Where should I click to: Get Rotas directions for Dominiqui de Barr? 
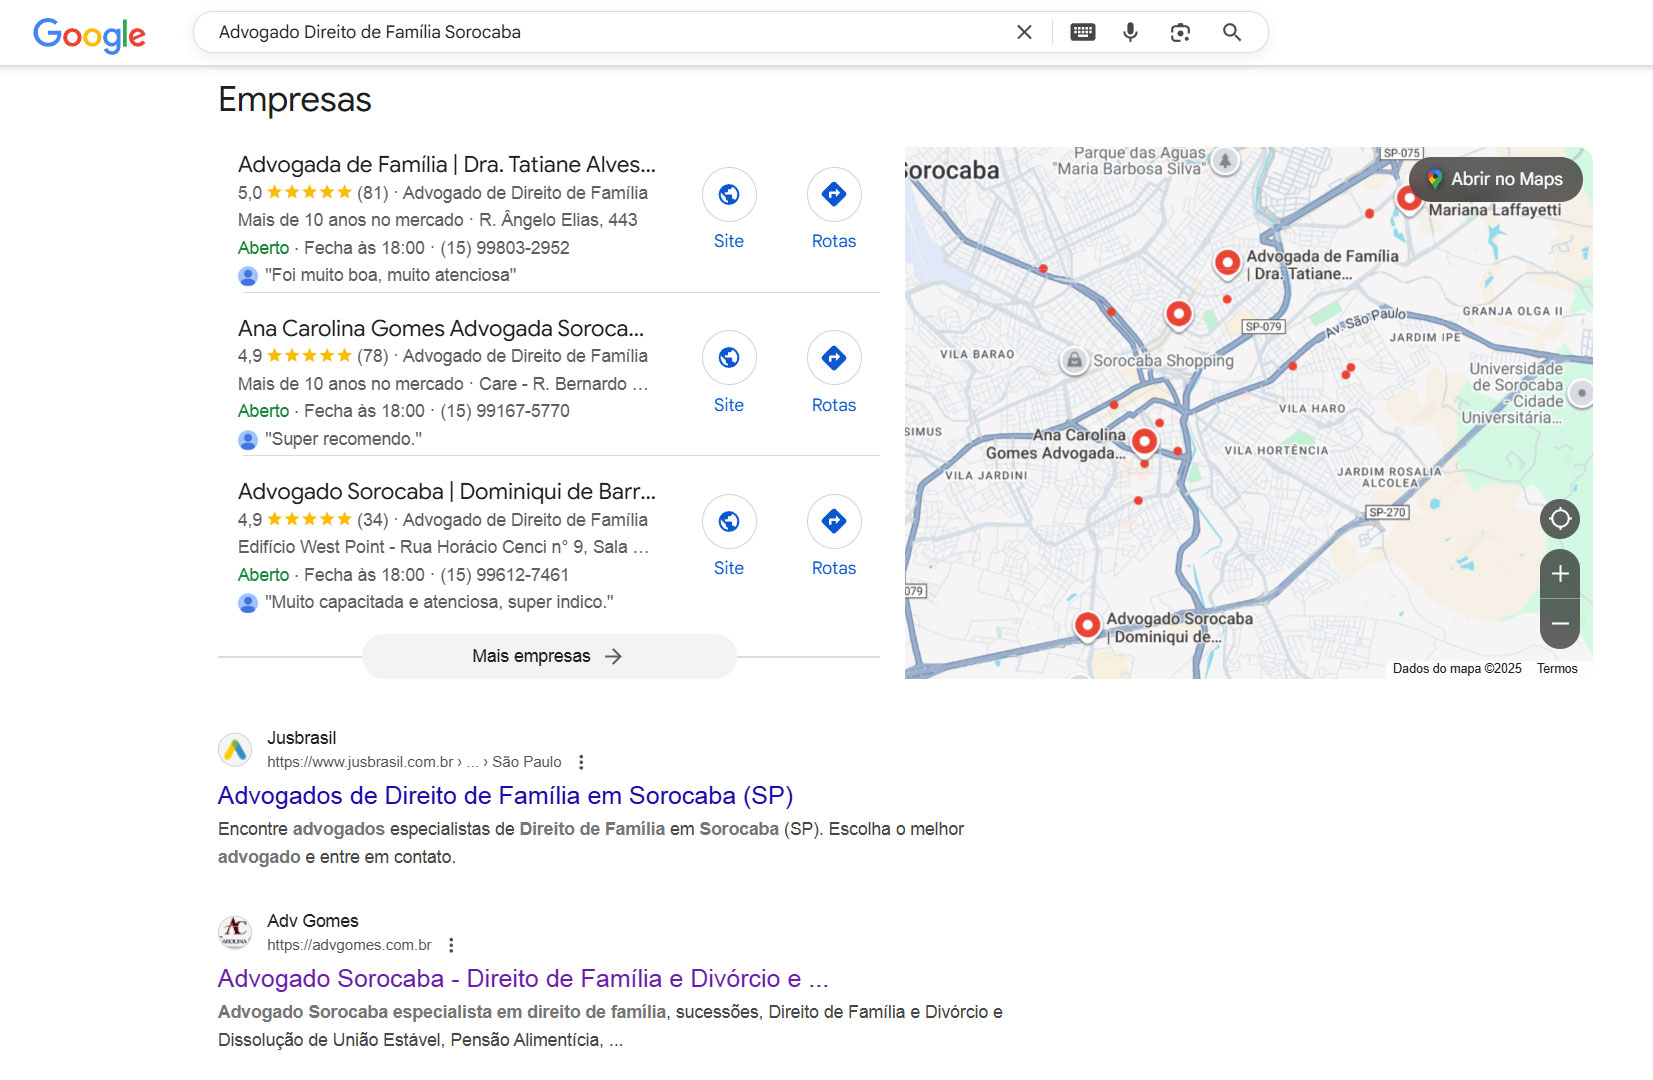coord(834,521)
